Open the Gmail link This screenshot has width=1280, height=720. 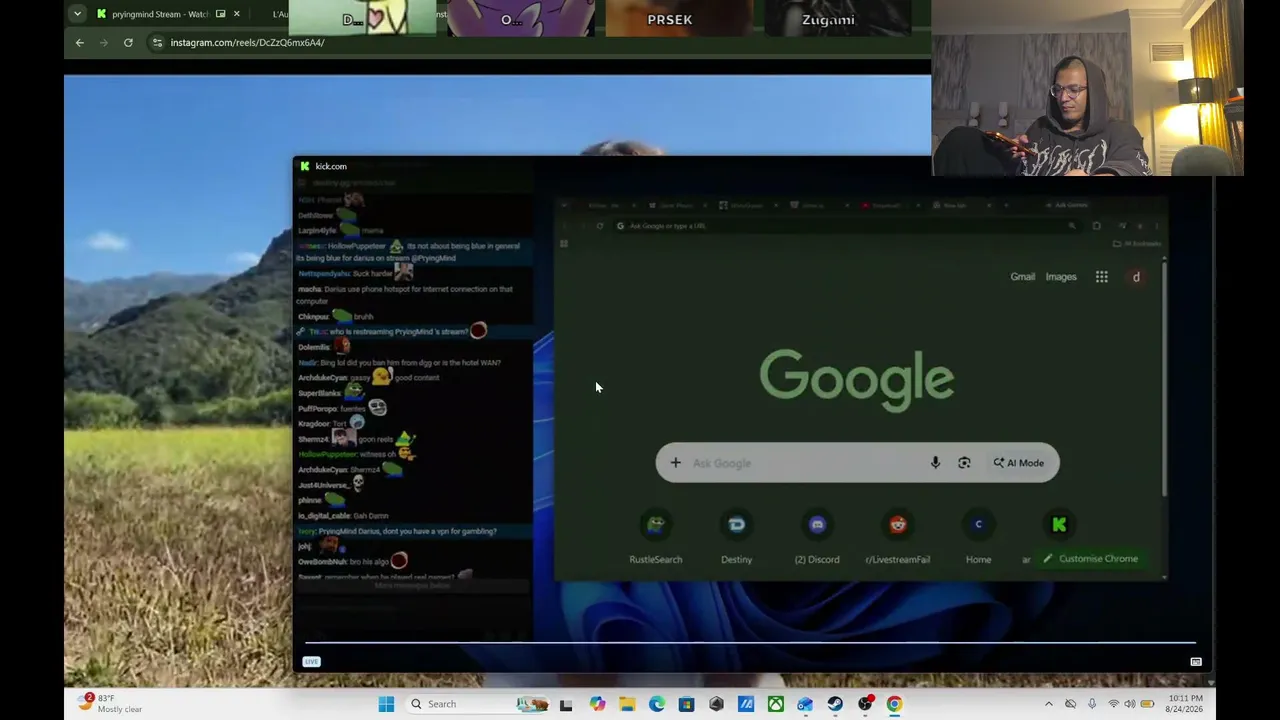tap(1022, 277)
